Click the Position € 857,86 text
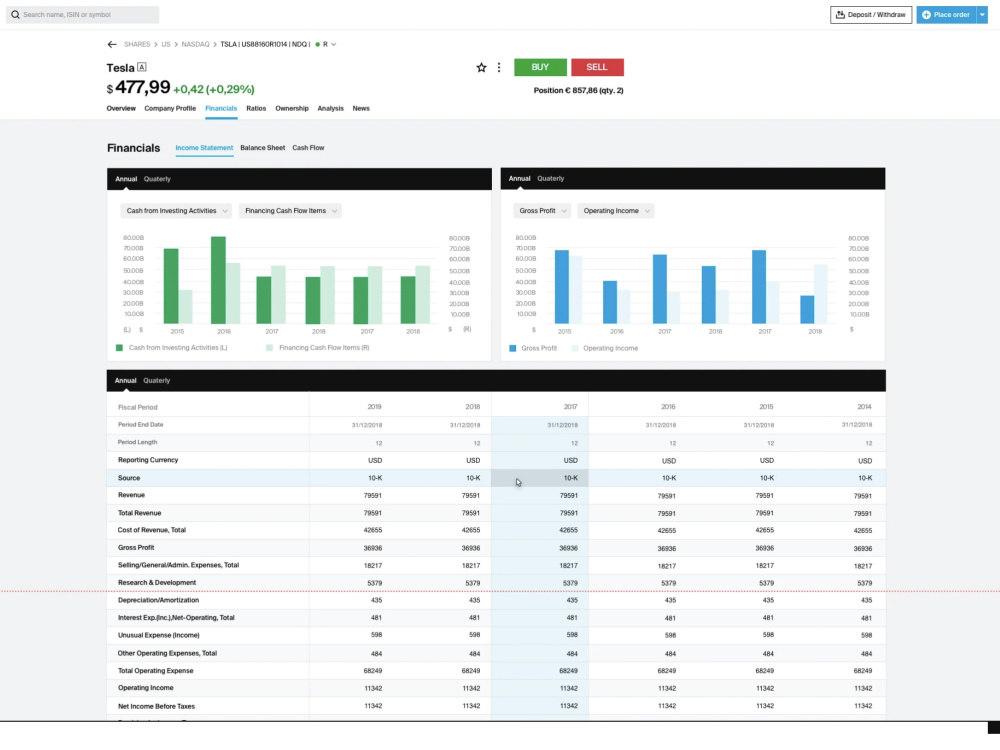The width and height of the screenshot is (1000, 750). [x=578, y=91]
